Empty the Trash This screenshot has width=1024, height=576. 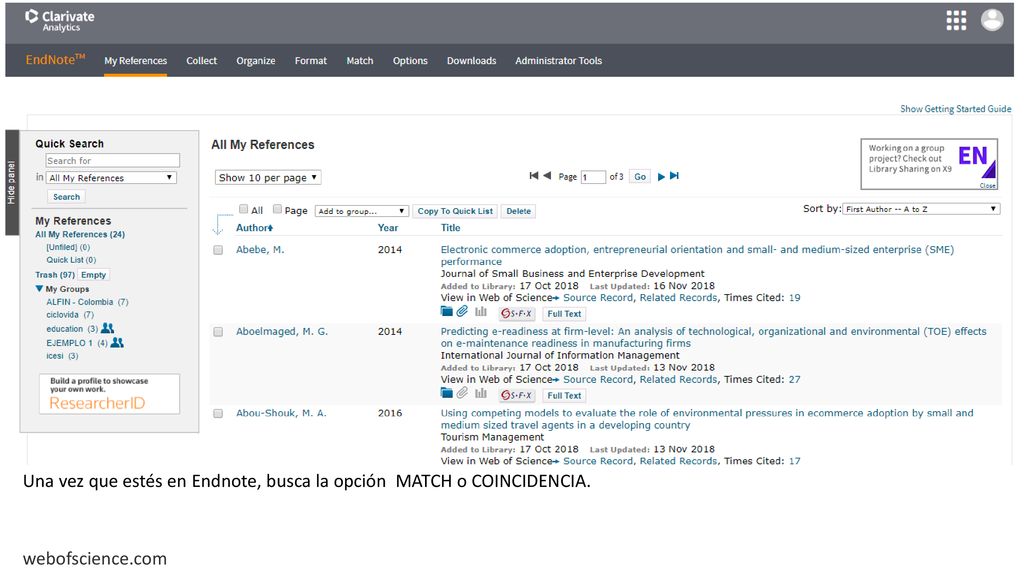coord(93,275)
